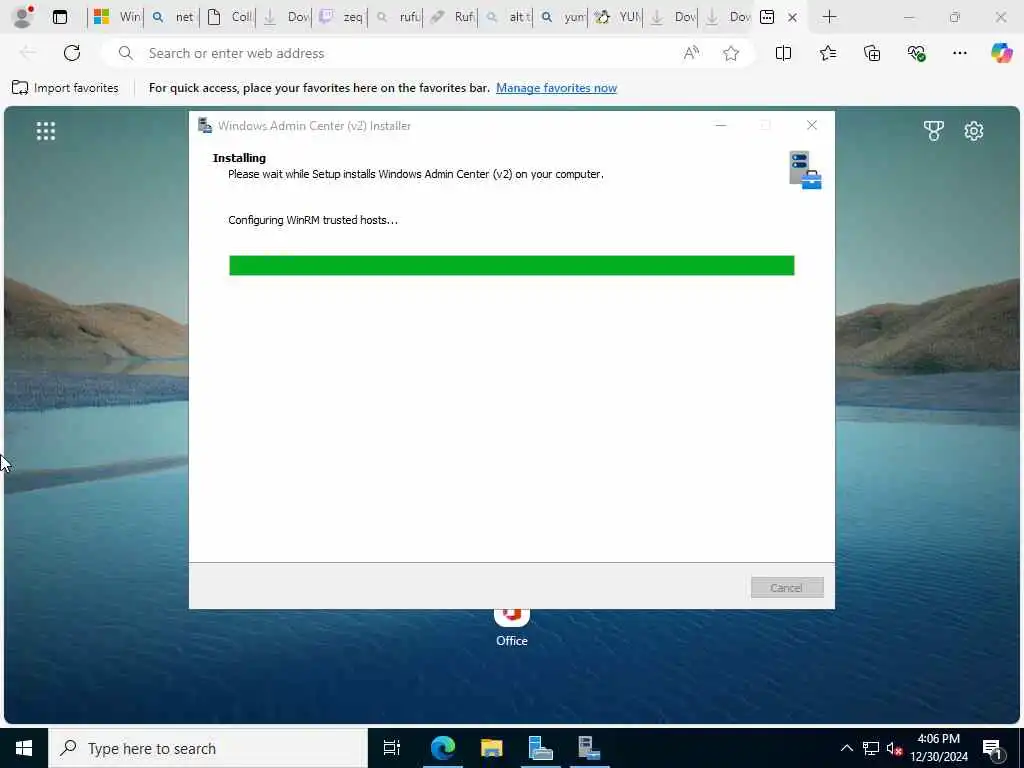Viewport: 1024px width, 768px height.
Task: Follow the Manage favorites now link
Action: (556, 88)
